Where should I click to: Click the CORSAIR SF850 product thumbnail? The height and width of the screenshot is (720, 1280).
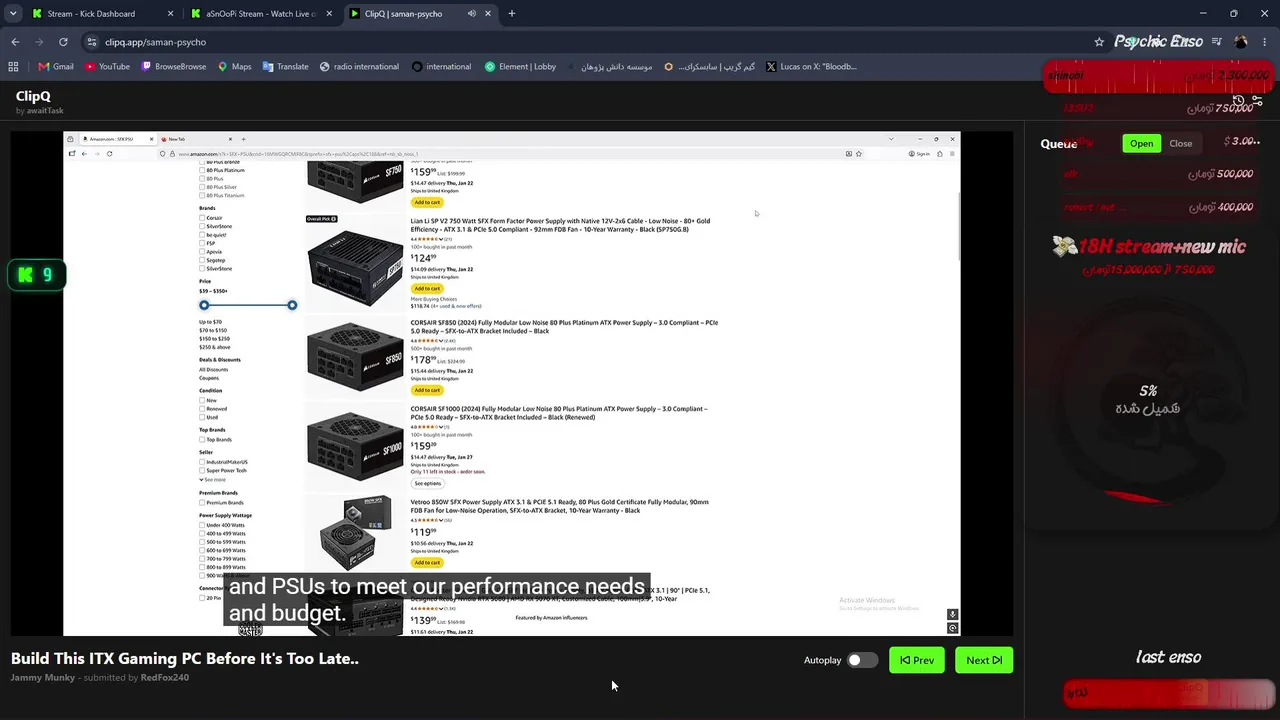point(355,357)
